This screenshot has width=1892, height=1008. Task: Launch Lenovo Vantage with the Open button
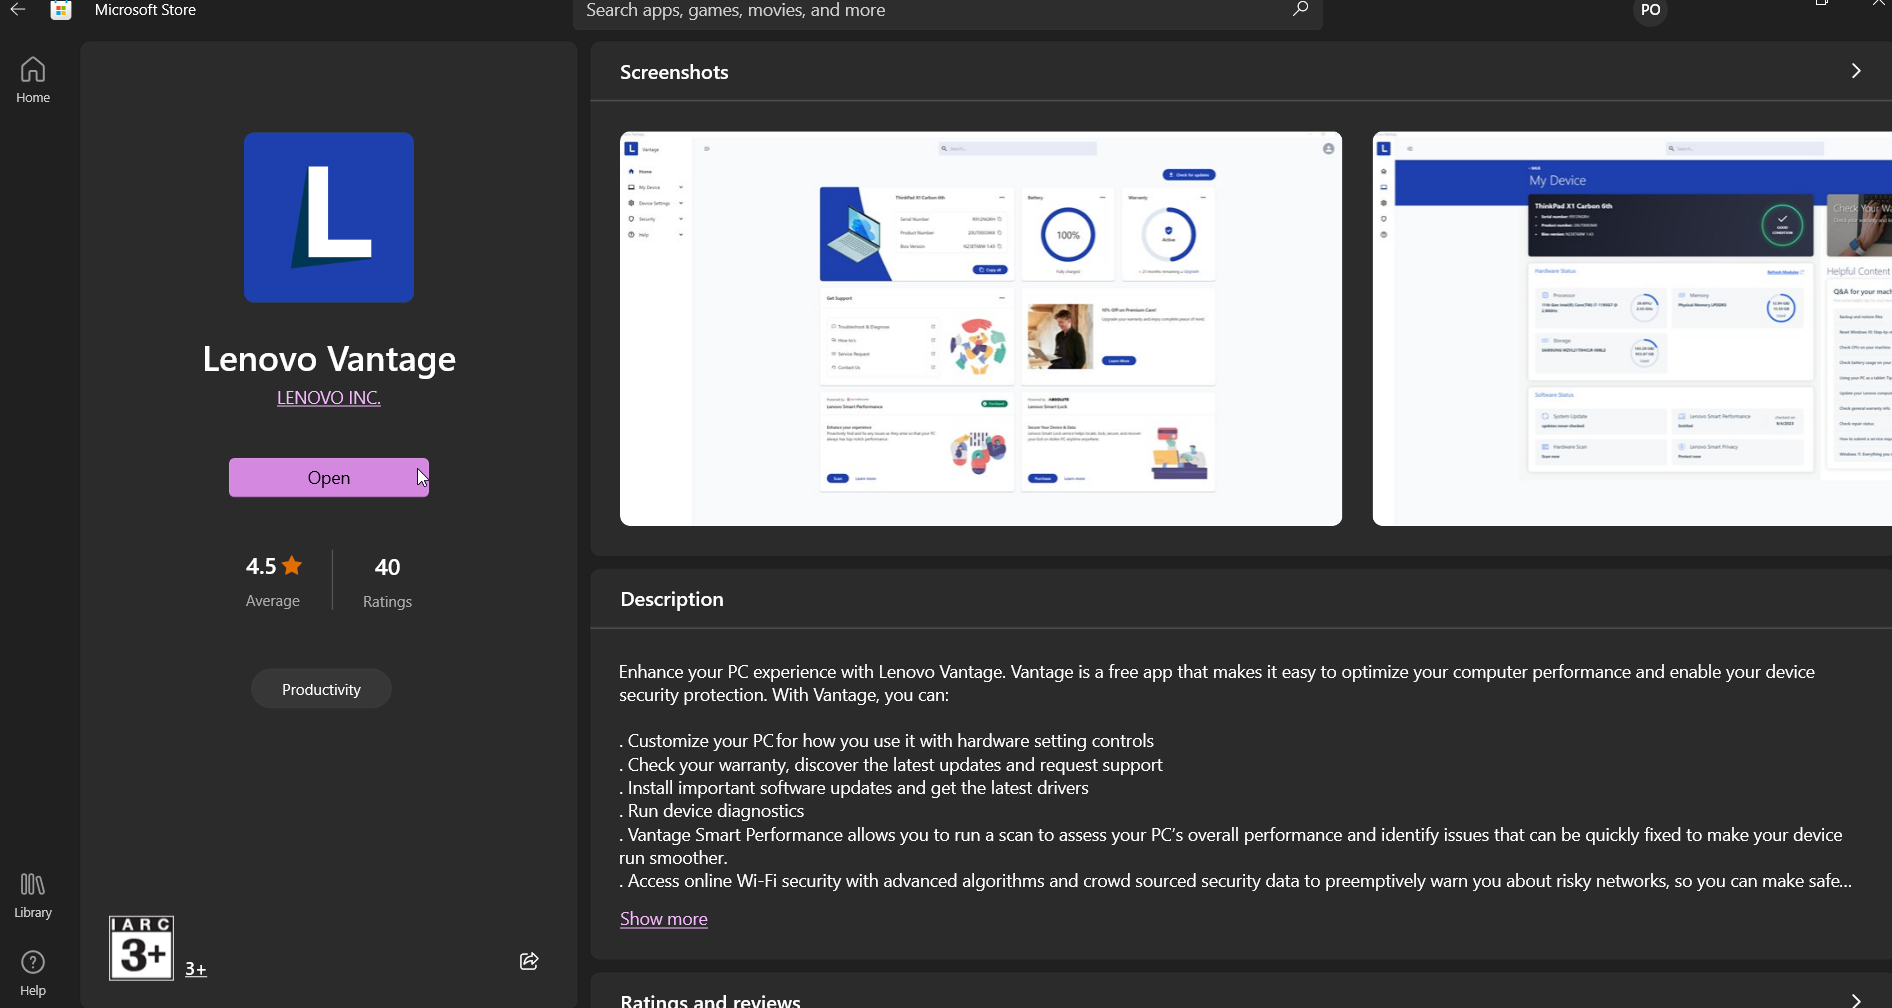click(329, 478)
